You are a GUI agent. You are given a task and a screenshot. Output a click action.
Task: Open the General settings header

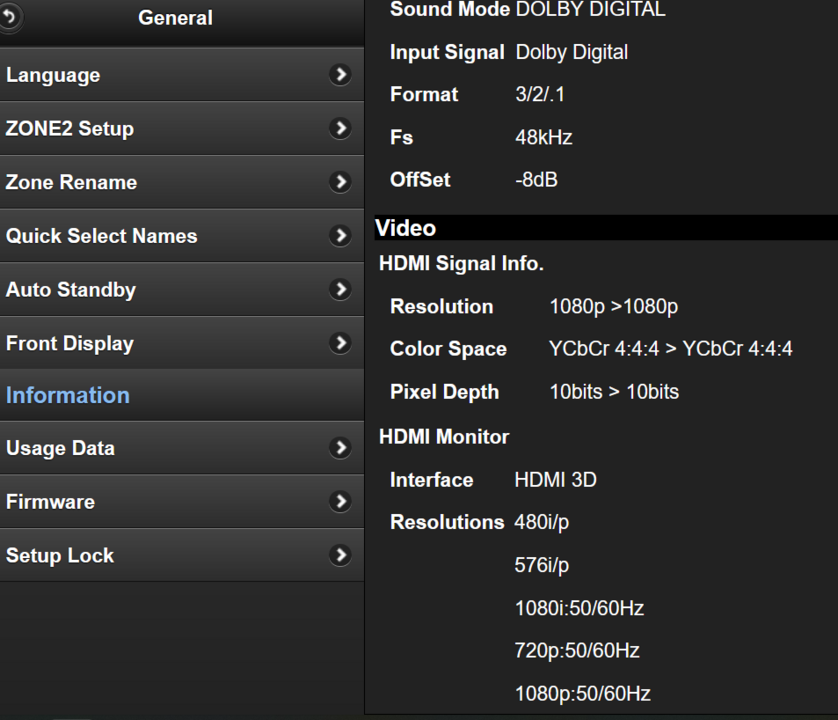[175, 17]
